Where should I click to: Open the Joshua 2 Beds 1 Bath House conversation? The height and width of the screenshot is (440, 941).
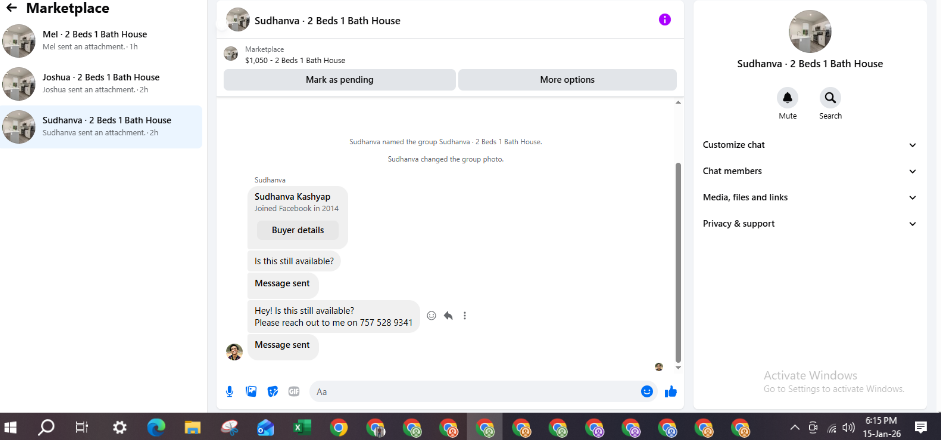click(101, 83)
